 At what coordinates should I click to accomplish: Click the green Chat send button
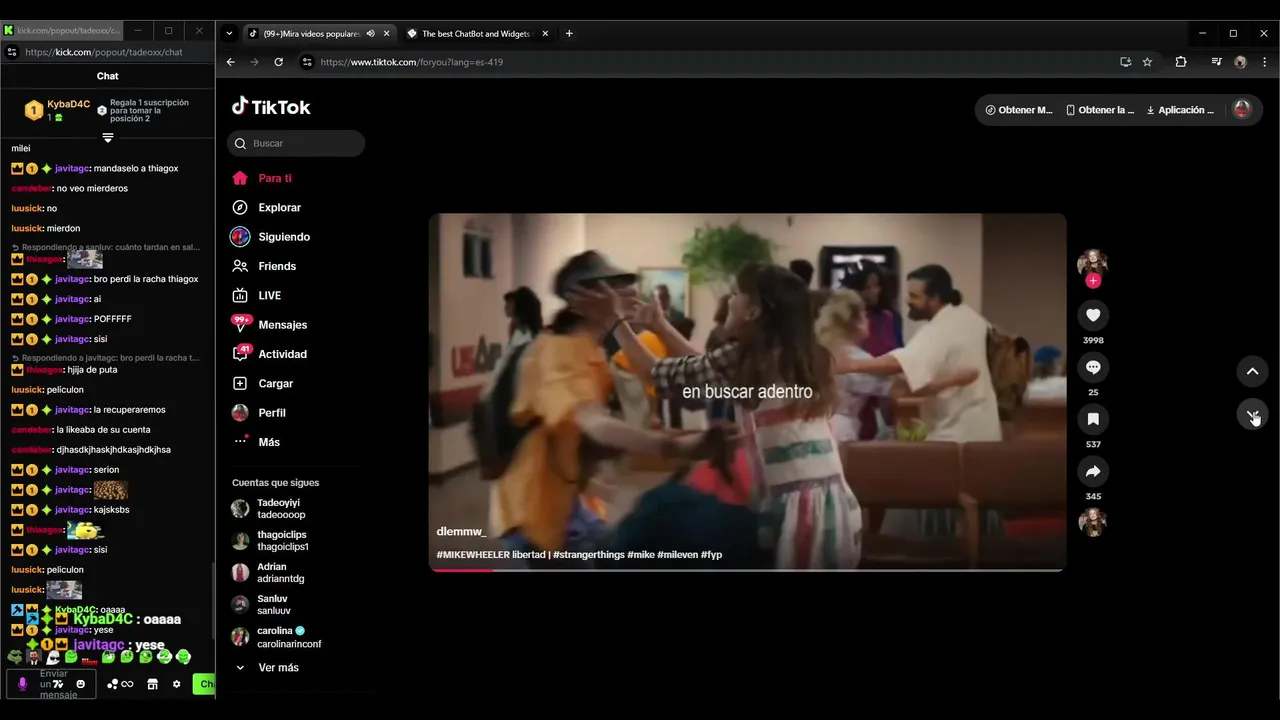click(x=204, y=684)
